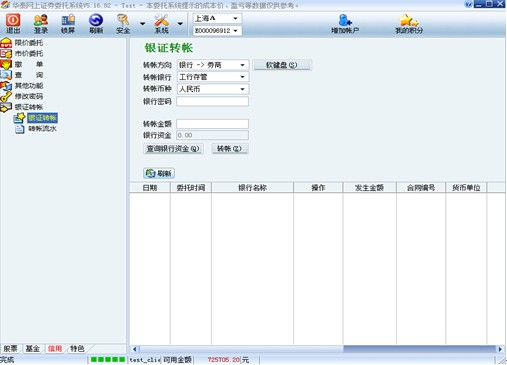Click the 货币单位 column header
507x365 pixels.
pos(466,188)
